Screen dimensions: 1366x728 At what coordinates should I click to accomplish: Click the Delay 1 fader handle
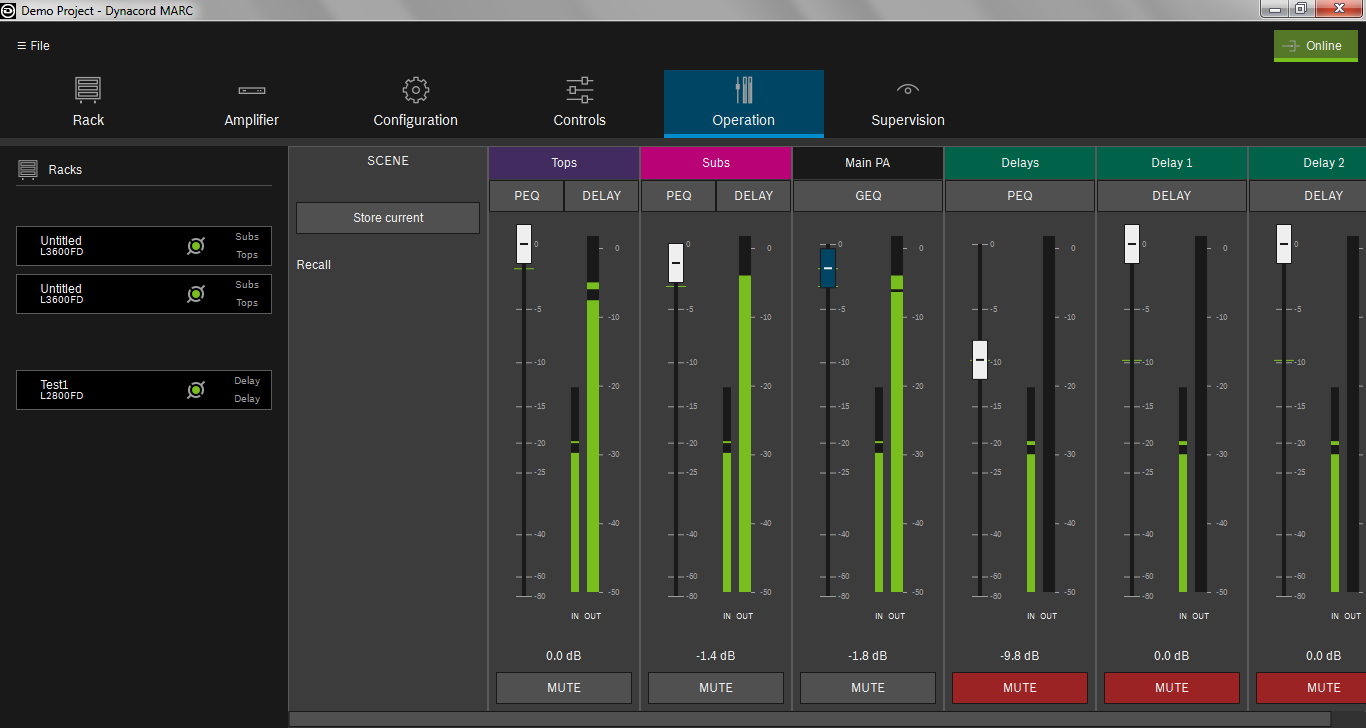pos(1132,244)
